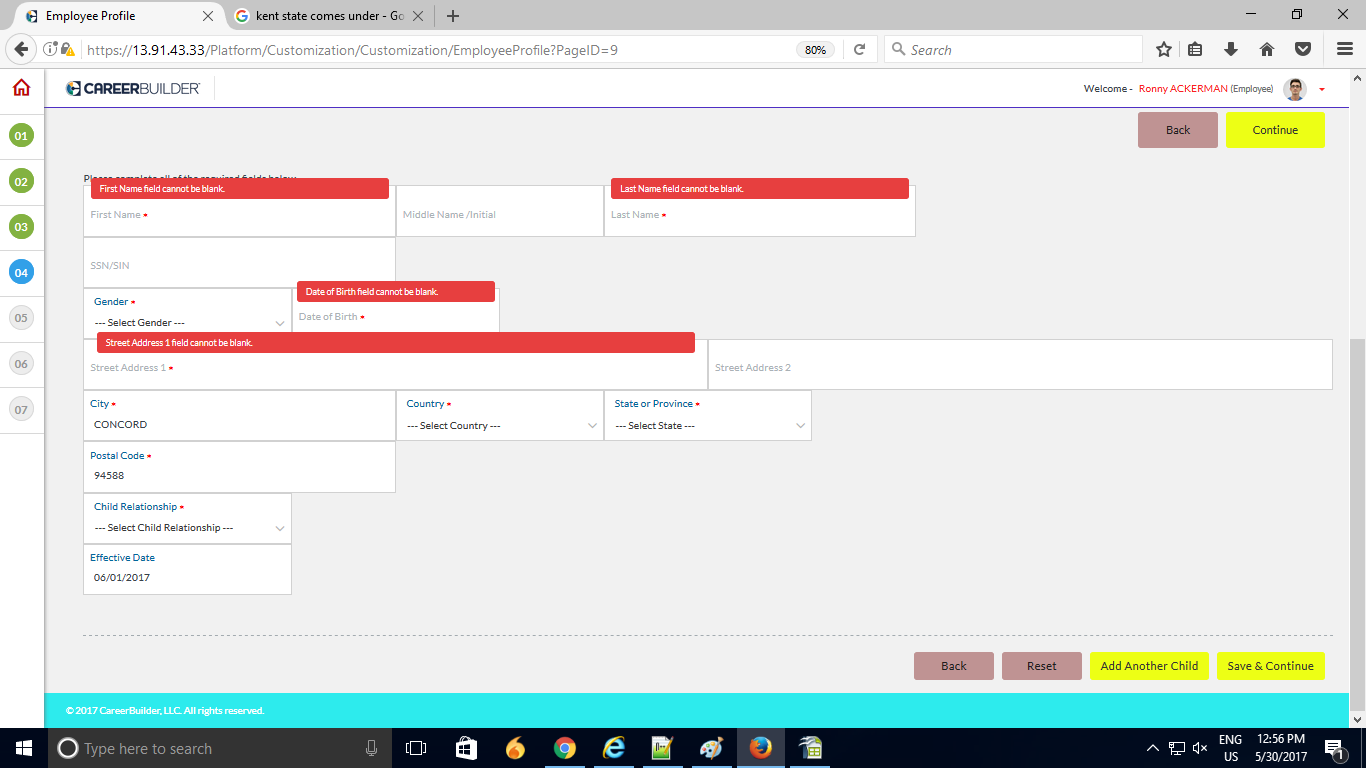Click the user profile avatar picture
Viewport: 1366px width, 768px height.
coord(1296,89)
